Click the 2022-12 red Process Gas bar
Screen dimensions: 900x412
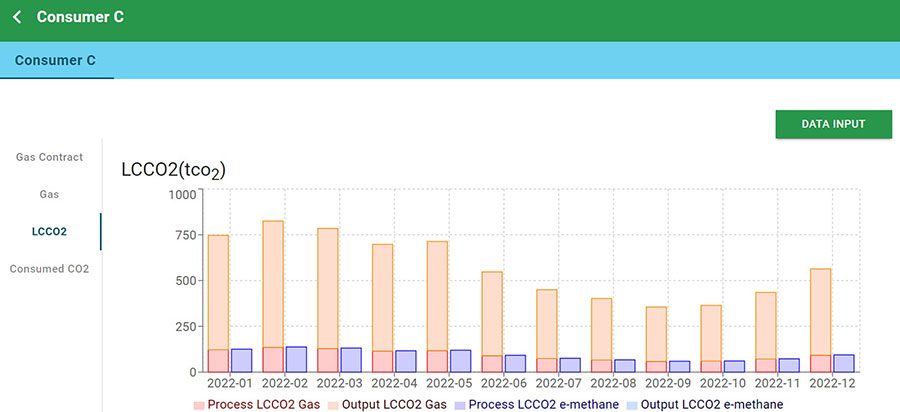click(x=820, y=364)
